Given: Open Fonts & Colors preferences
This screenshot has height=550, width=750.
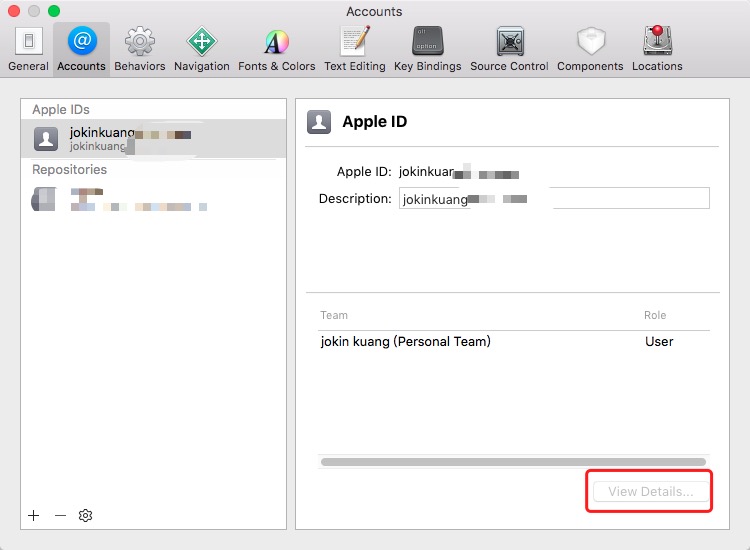Looking at the screenshot, I should pyautogui.click(x=276, y=49).
